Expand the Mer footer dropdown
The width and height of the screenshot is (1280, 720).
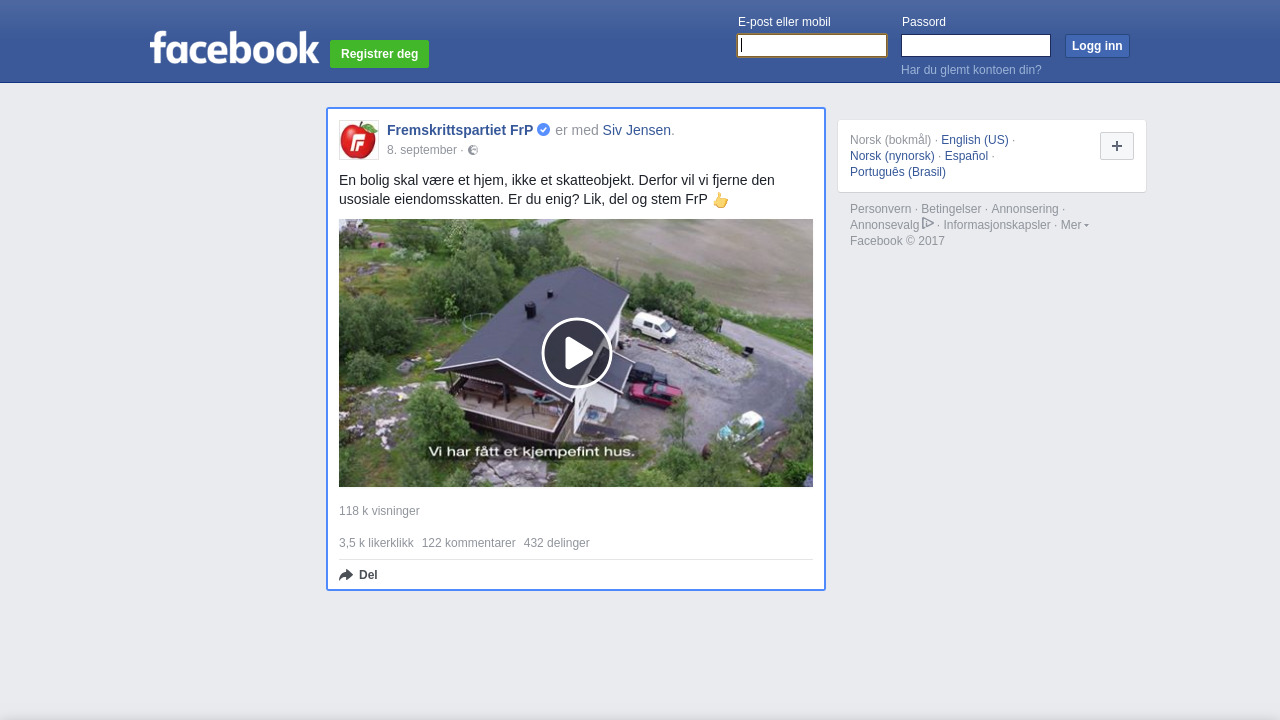[1074, 225]
